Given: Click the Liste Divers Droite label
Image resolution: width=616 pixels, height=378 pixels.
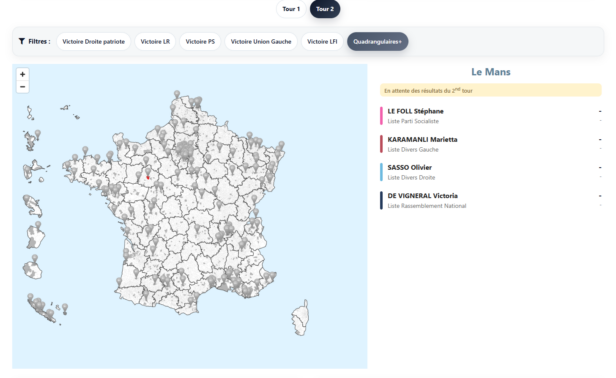Looking at the screenshot, I should (x=411, y=178).
